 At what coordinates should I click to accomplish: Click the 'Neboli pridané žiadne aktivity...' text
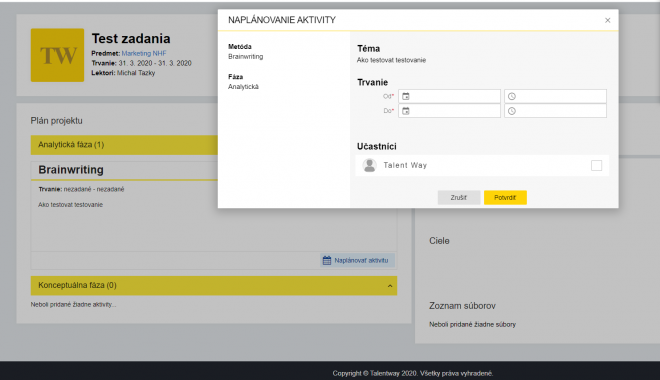pyautogui.click(x=73, y=304)
